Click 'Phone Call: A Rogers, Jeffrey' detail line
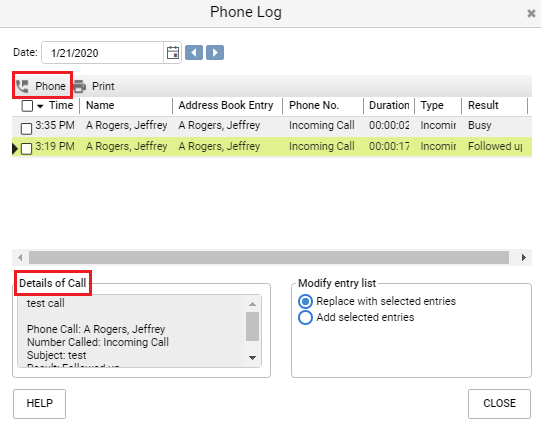The height and width of the screenshot is (437, 541). pyautogui.click(x=96, y=329)
